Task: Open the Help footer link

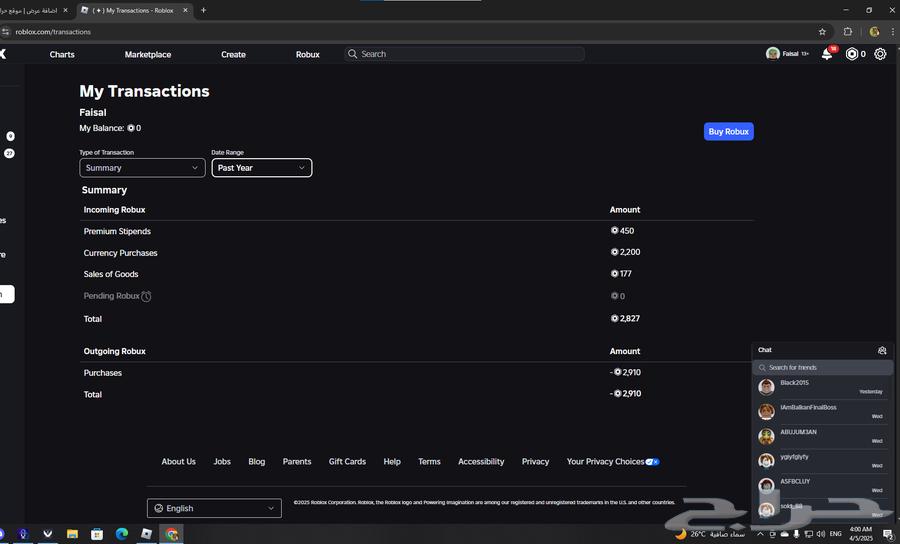Action: 392,461
